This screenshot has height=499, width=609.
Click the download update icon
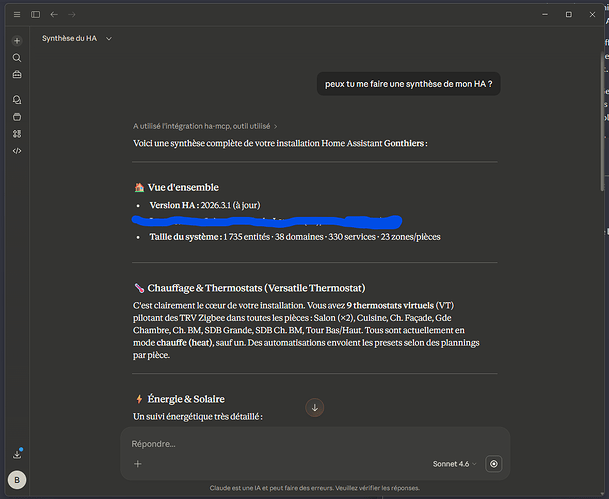[17, 454]
